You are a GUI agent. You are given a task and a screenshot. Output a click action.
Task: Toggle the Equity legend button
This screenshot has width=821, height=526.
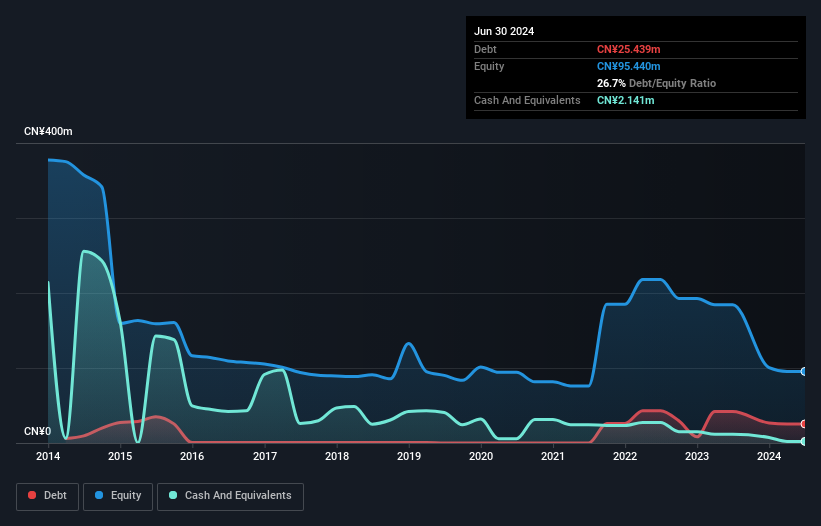click(118, 496)
